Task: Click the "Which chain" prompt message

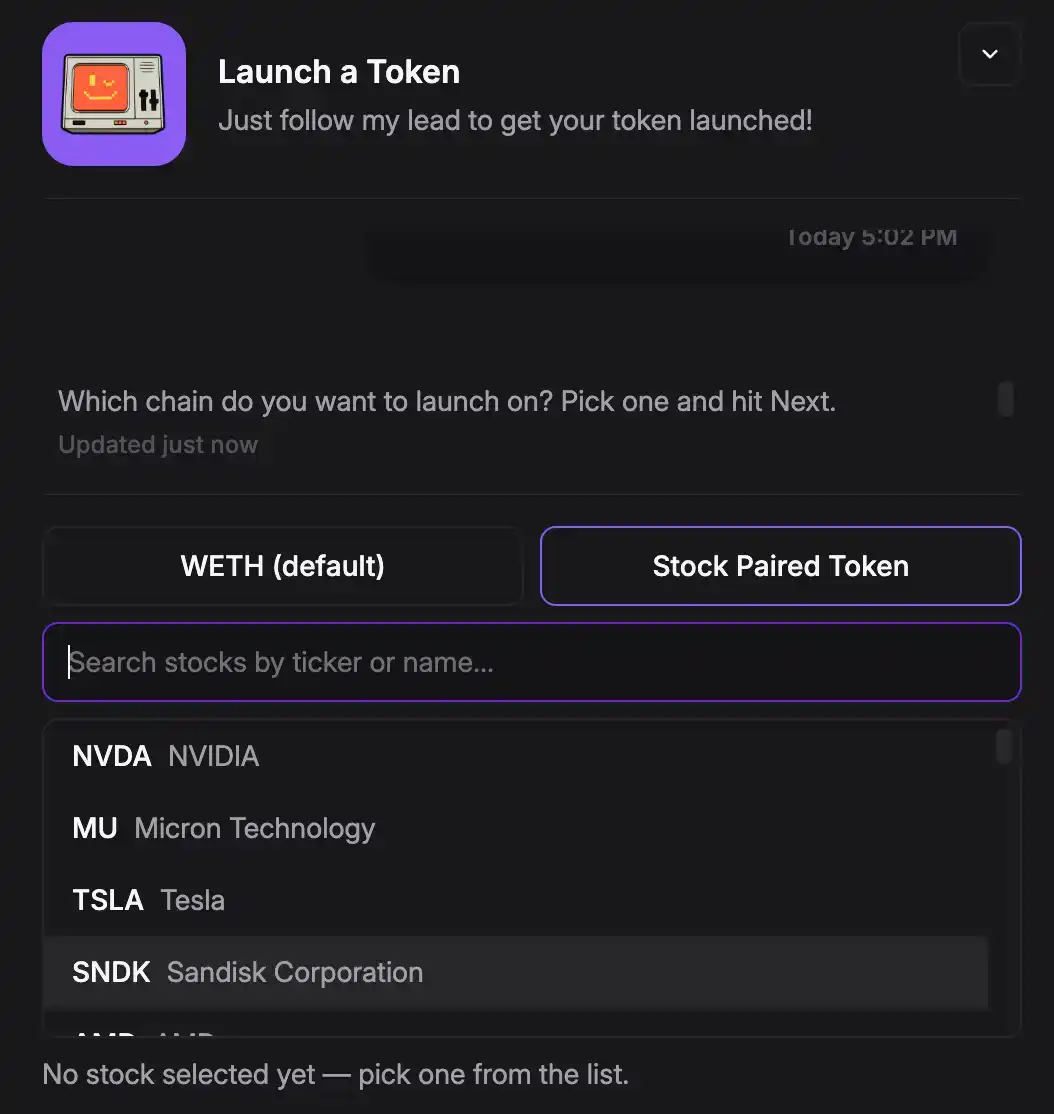Action: click(447, 401)
